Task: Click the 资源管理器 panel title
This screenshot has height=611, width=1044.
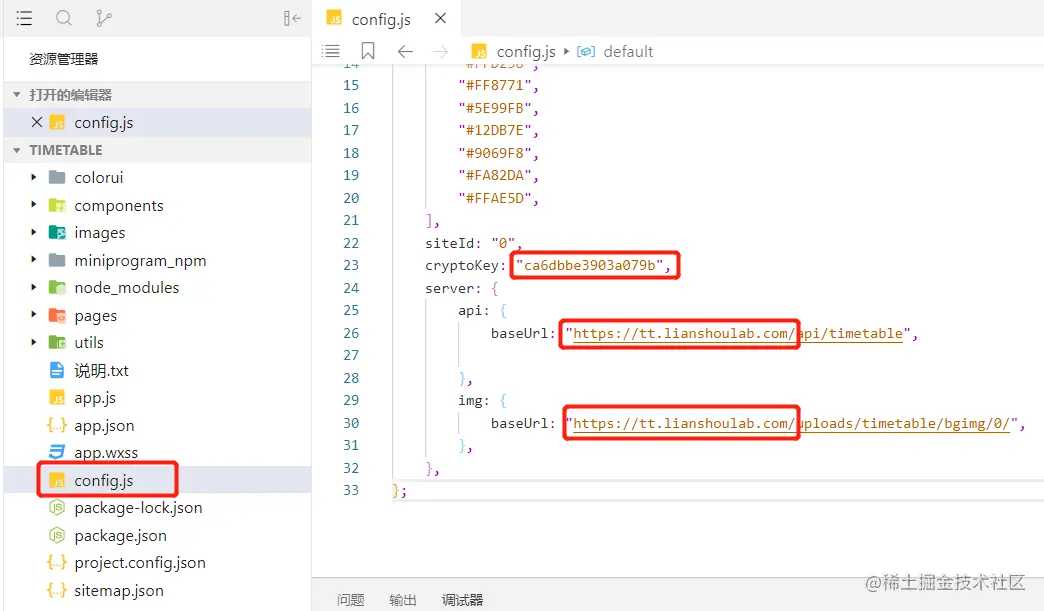Action: click(64, 59)
